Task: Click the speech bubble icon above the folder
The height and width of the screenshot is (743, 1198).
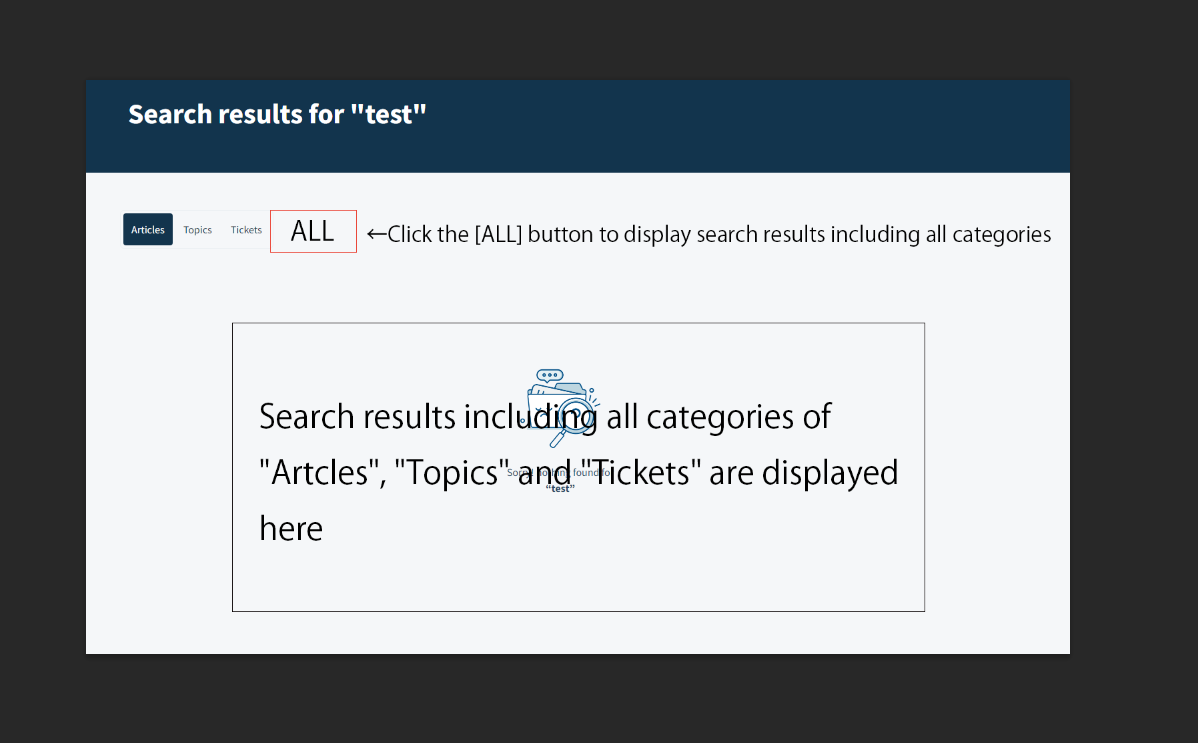Action: tap(549, 375)
